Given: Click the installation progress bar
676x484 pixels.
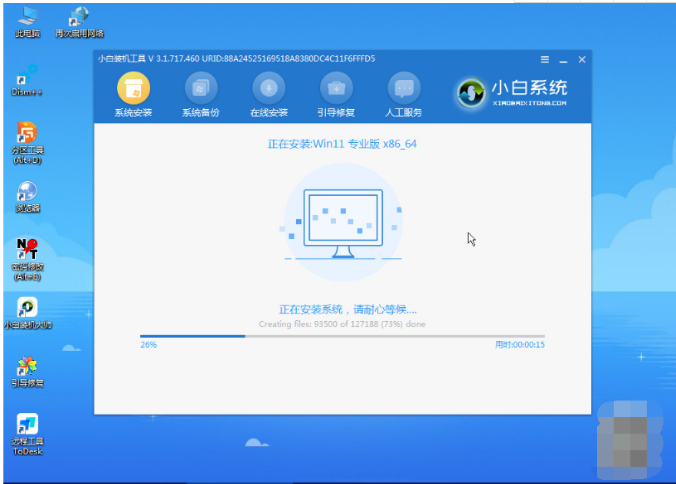Looking at the screenshot, I should (342, 336).
